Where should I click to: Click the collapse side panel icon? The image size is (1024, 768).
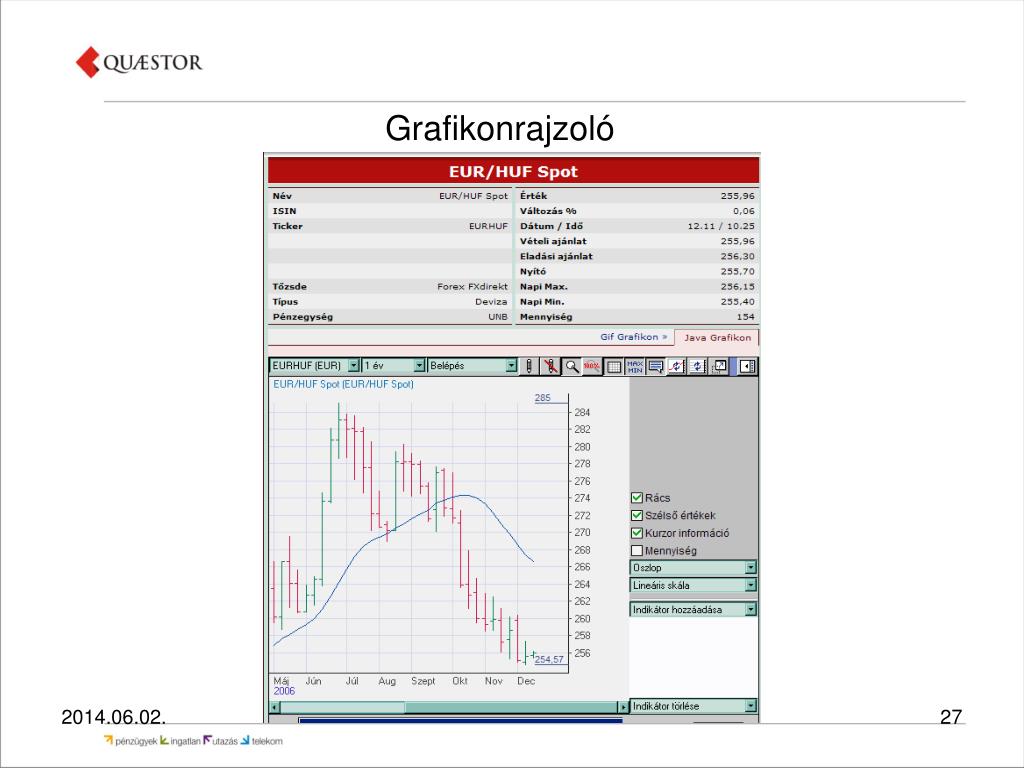[747, 366]
